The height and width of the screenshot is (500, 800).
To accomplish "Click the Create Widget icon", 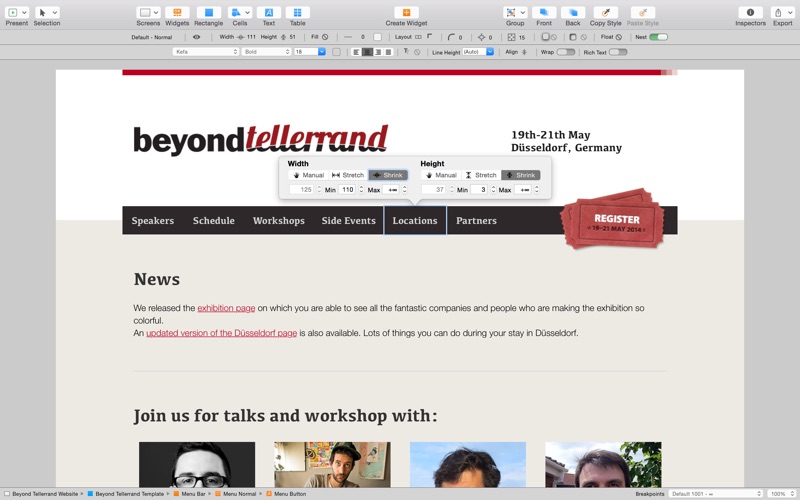I will [x=406, y=12].
